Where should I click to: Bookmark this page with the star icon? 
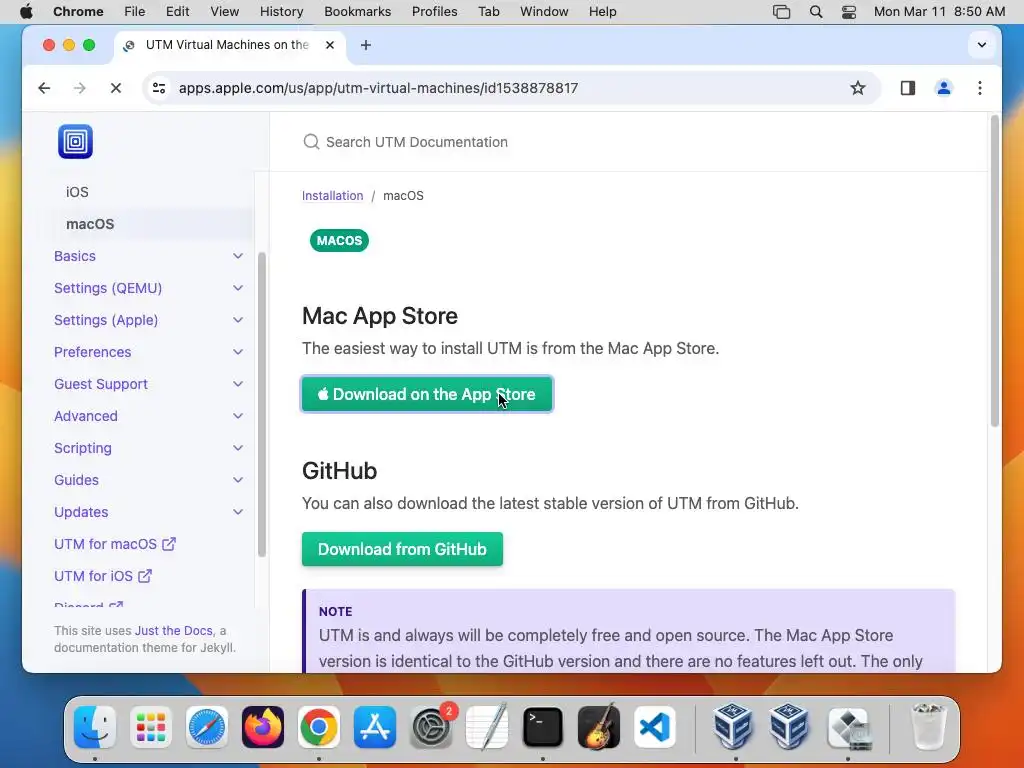pos(857,88)
